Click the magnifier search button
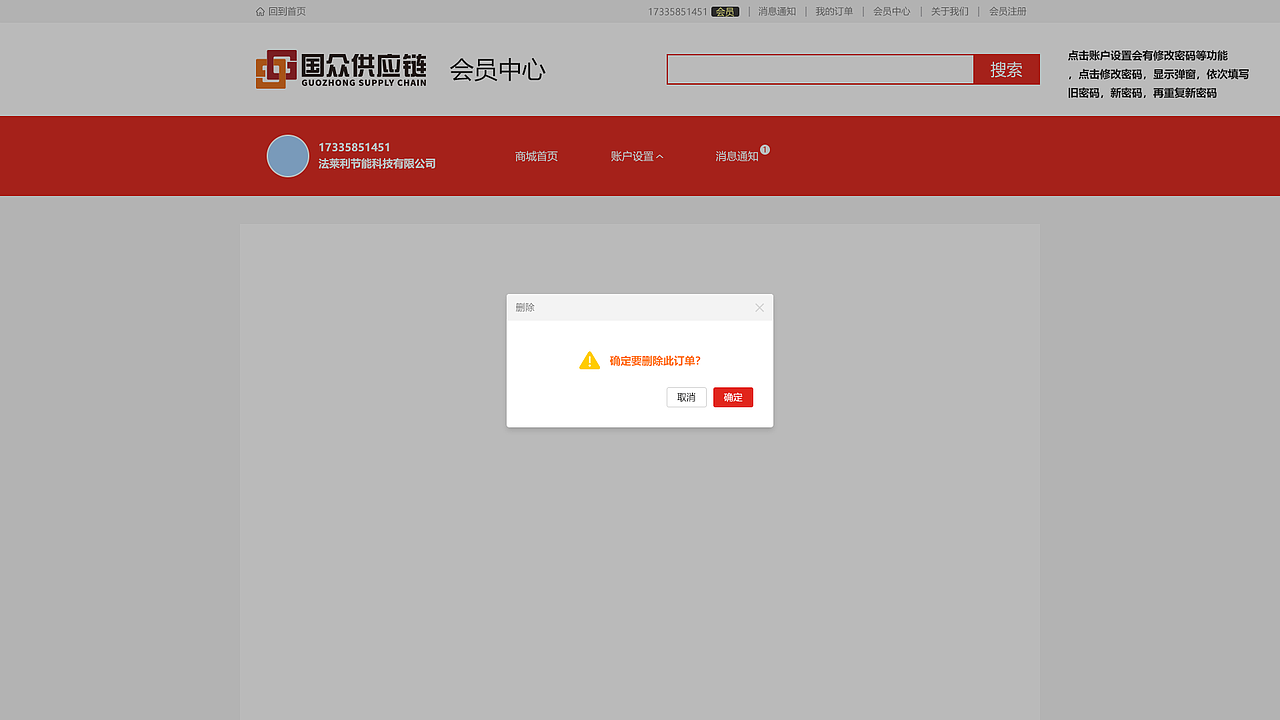This screenshot has width=1280, height=720. (1006, 69)
